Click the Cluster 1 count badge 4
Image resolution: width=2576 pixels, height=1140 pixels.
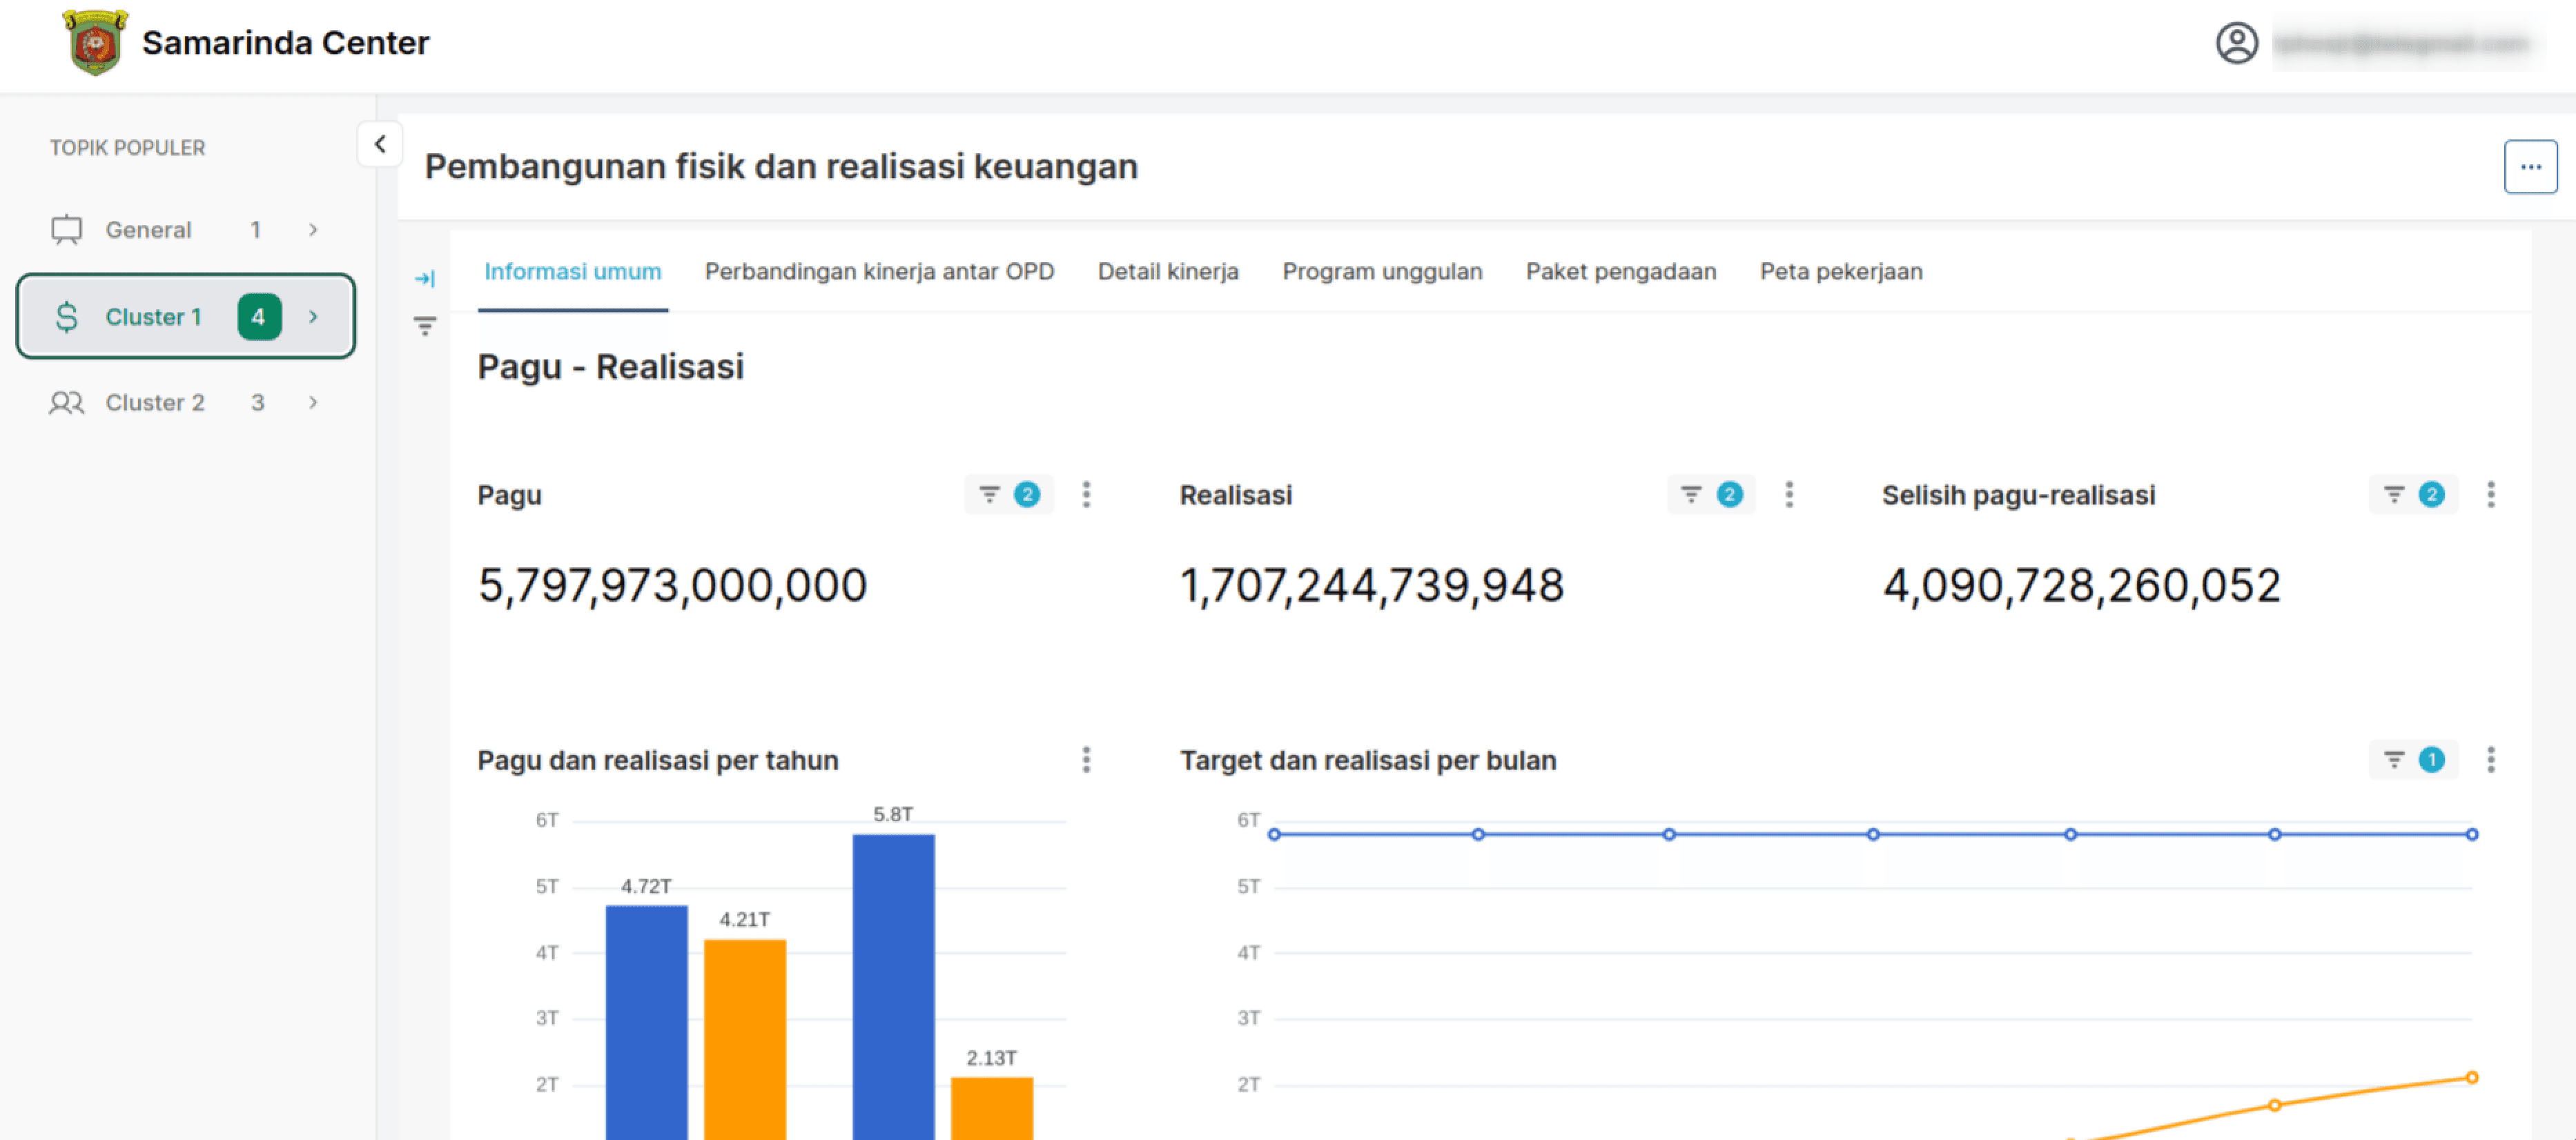259,317
